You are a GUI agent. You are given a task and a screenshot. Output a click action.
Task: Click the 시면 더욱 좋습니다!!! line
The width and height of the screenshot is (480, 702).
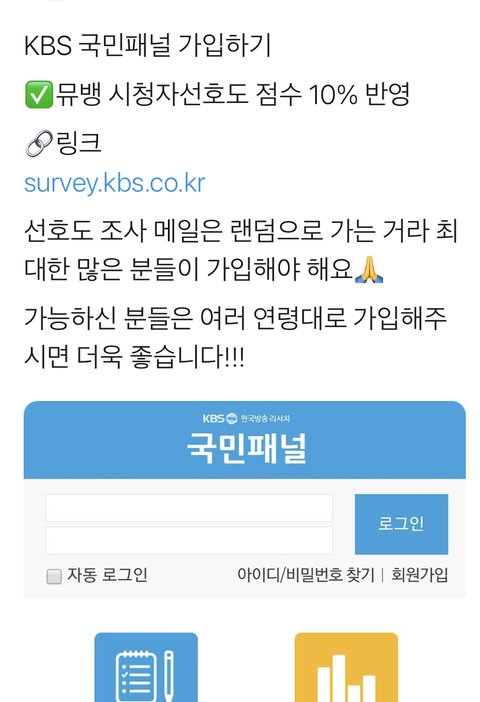134,357
